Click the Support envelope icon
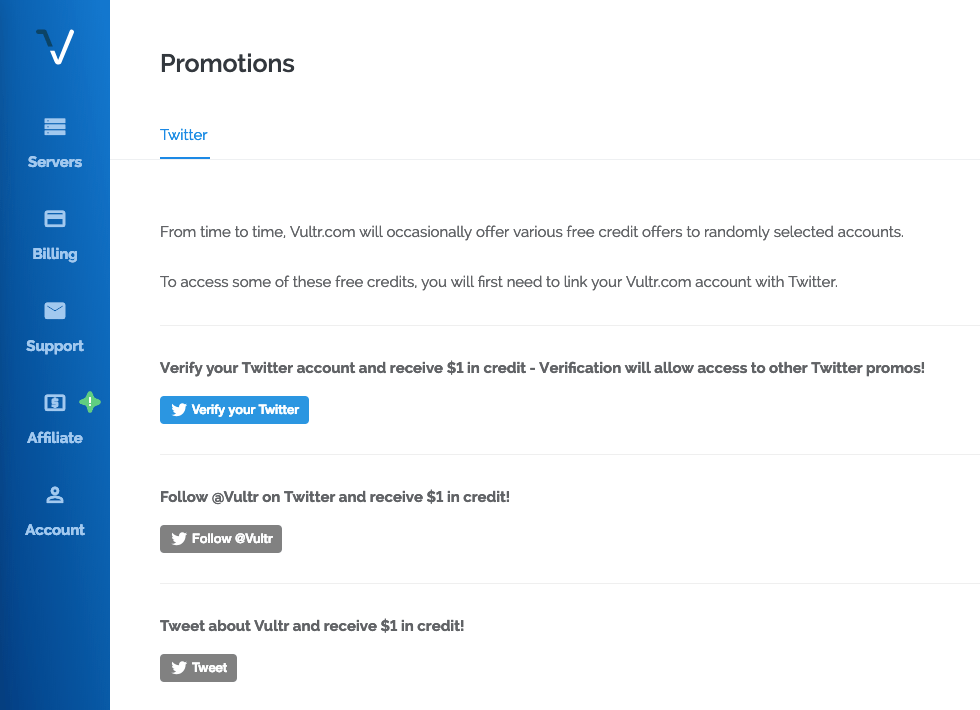 coord(54,311)
